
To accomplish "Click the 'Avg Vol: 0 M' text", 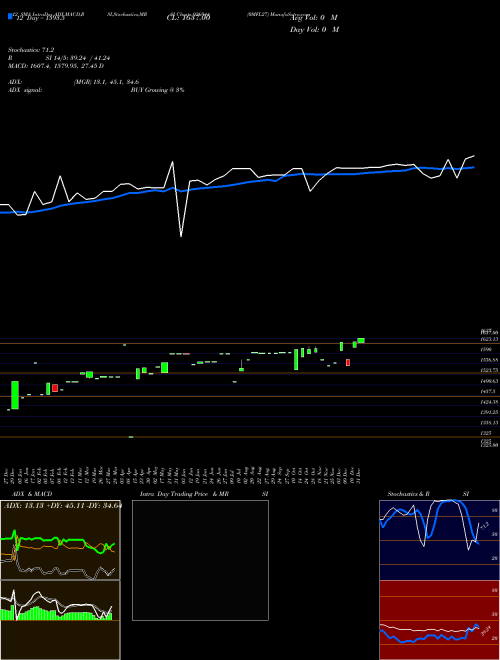I will [314, 18].
